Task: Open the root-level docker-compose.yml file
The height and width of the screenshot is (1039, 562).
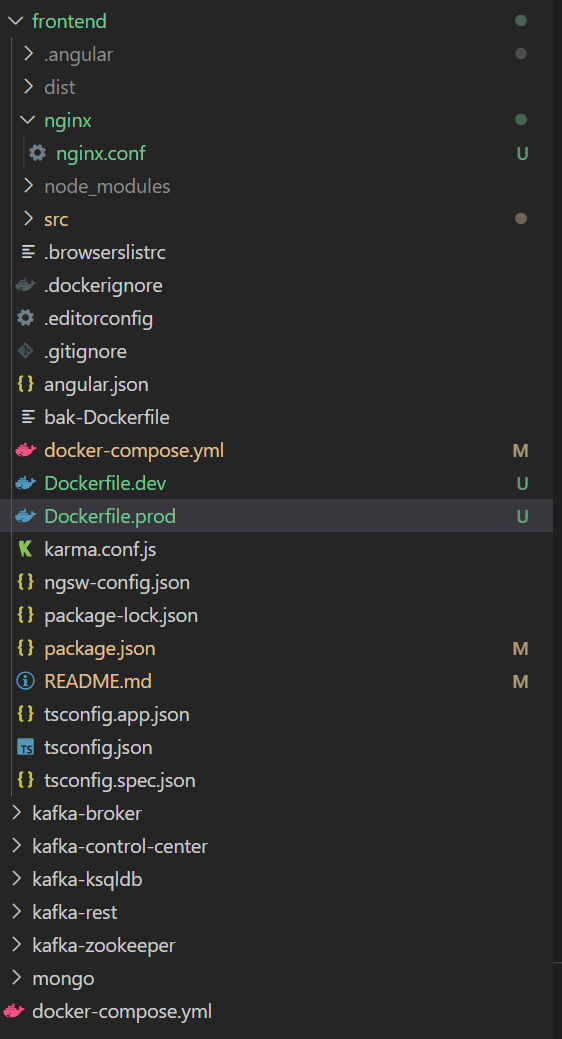Action: click(122, 1012)
